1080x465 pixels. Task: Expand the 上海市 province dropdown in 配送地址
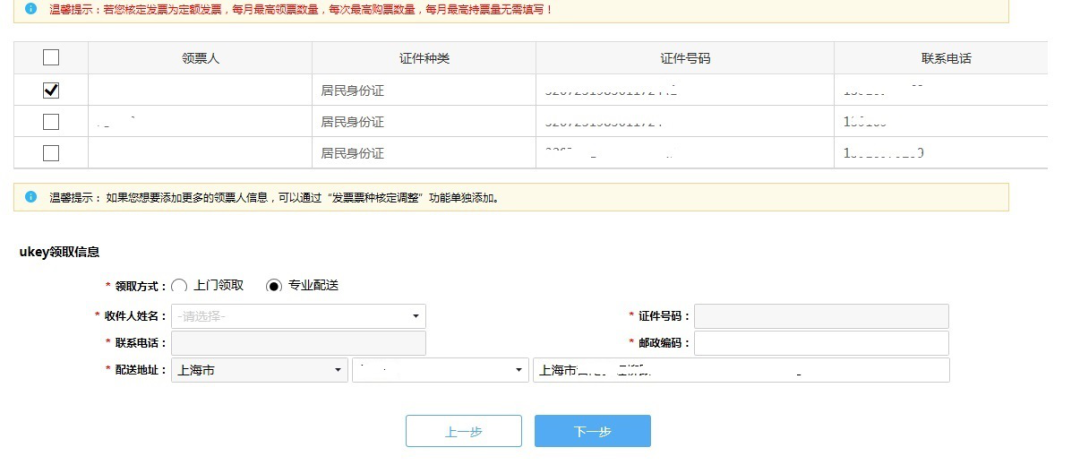(259, 371)
